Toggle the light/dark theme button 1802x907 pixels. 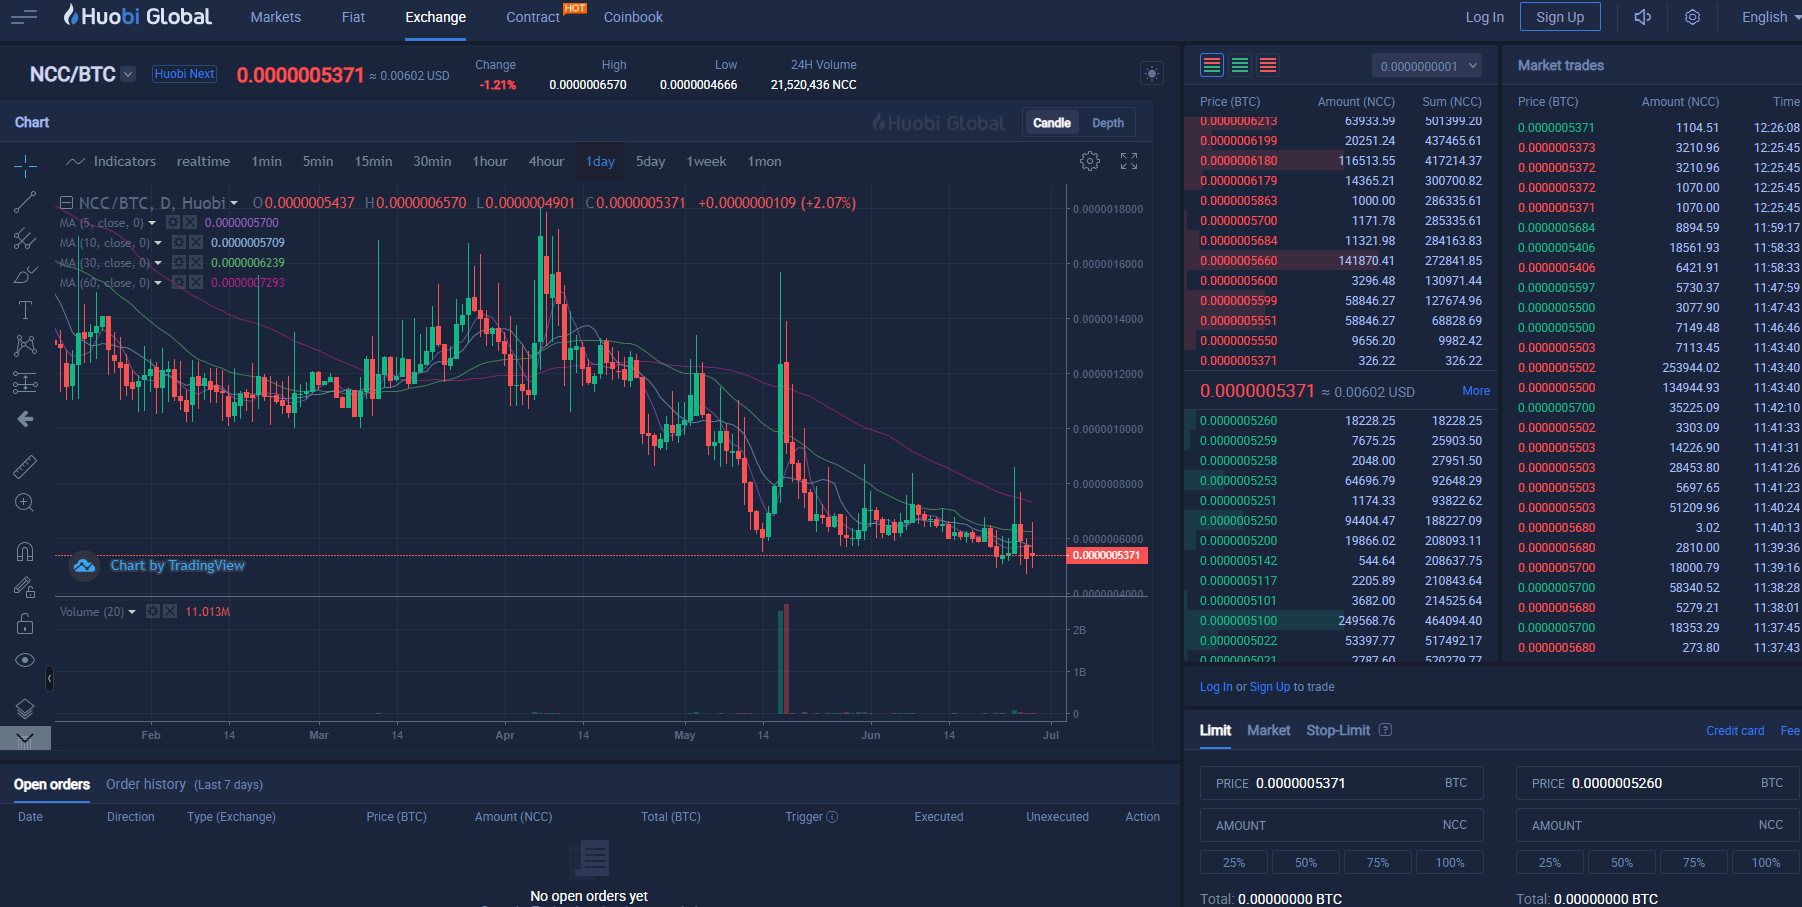(x=1152, y=74)
